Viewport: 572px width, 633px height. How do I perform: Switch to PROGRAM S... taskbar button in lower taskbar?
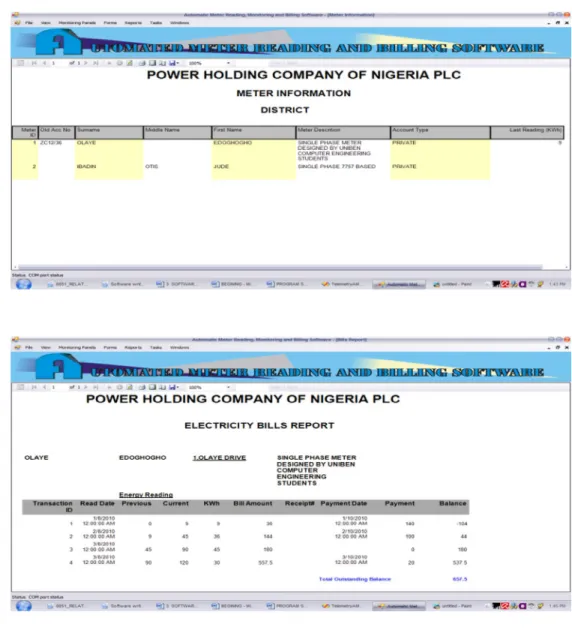click(x=286, y=606)
